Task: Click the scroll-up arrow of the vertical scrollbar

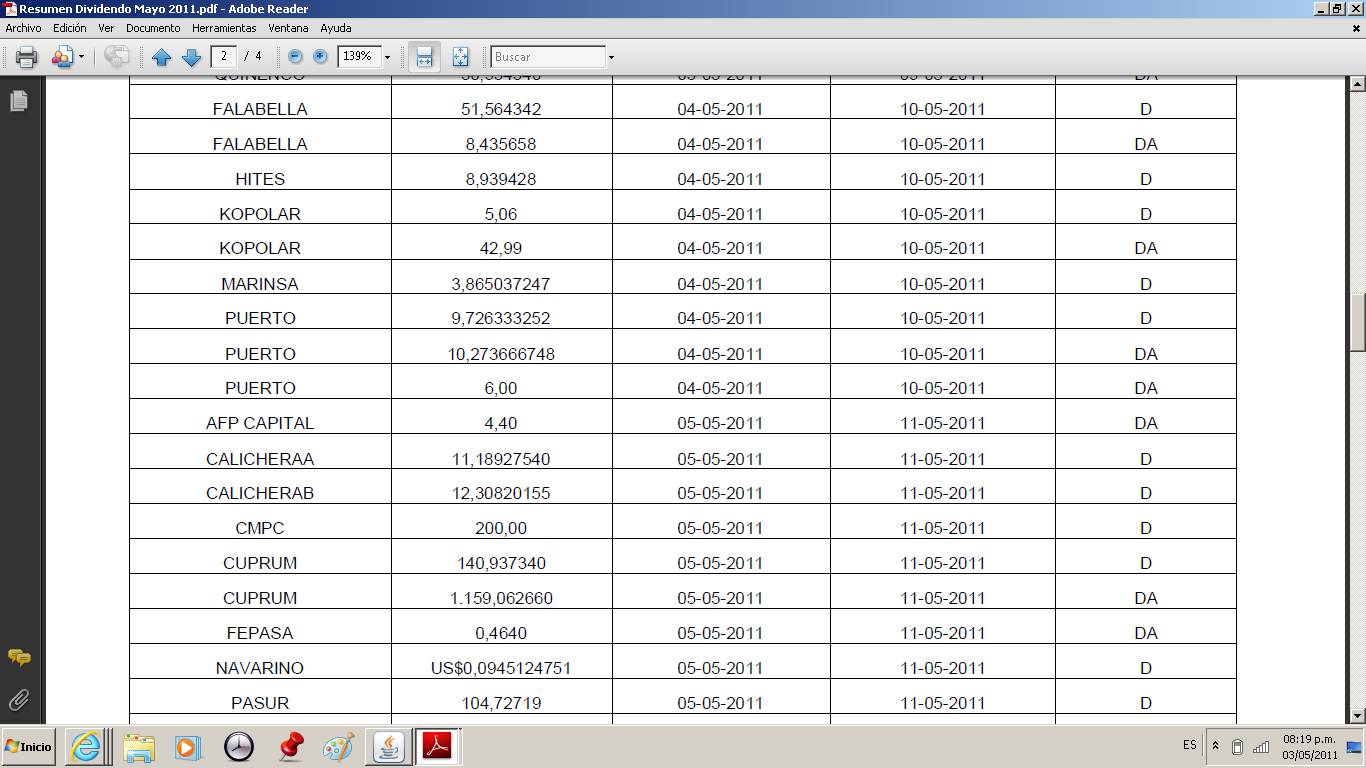Action: [x=1358, y=83]
